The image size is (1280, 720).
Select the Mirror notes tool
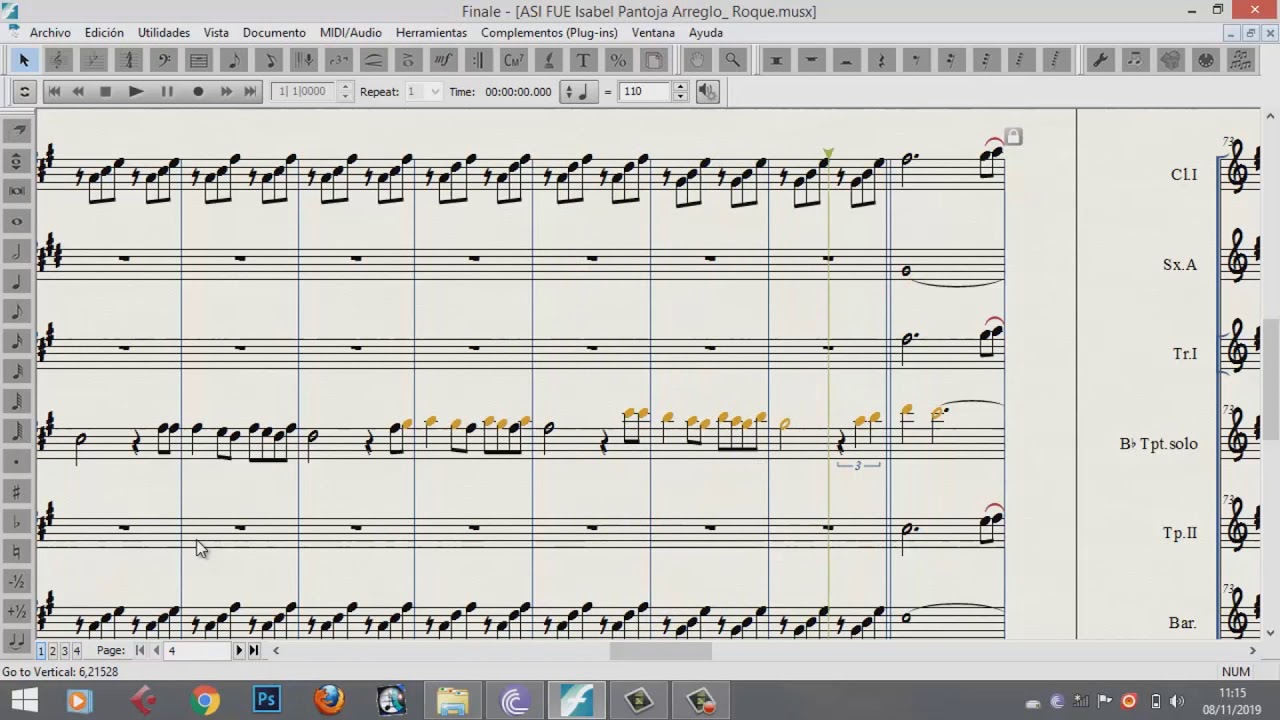[x=1240, y=61]
